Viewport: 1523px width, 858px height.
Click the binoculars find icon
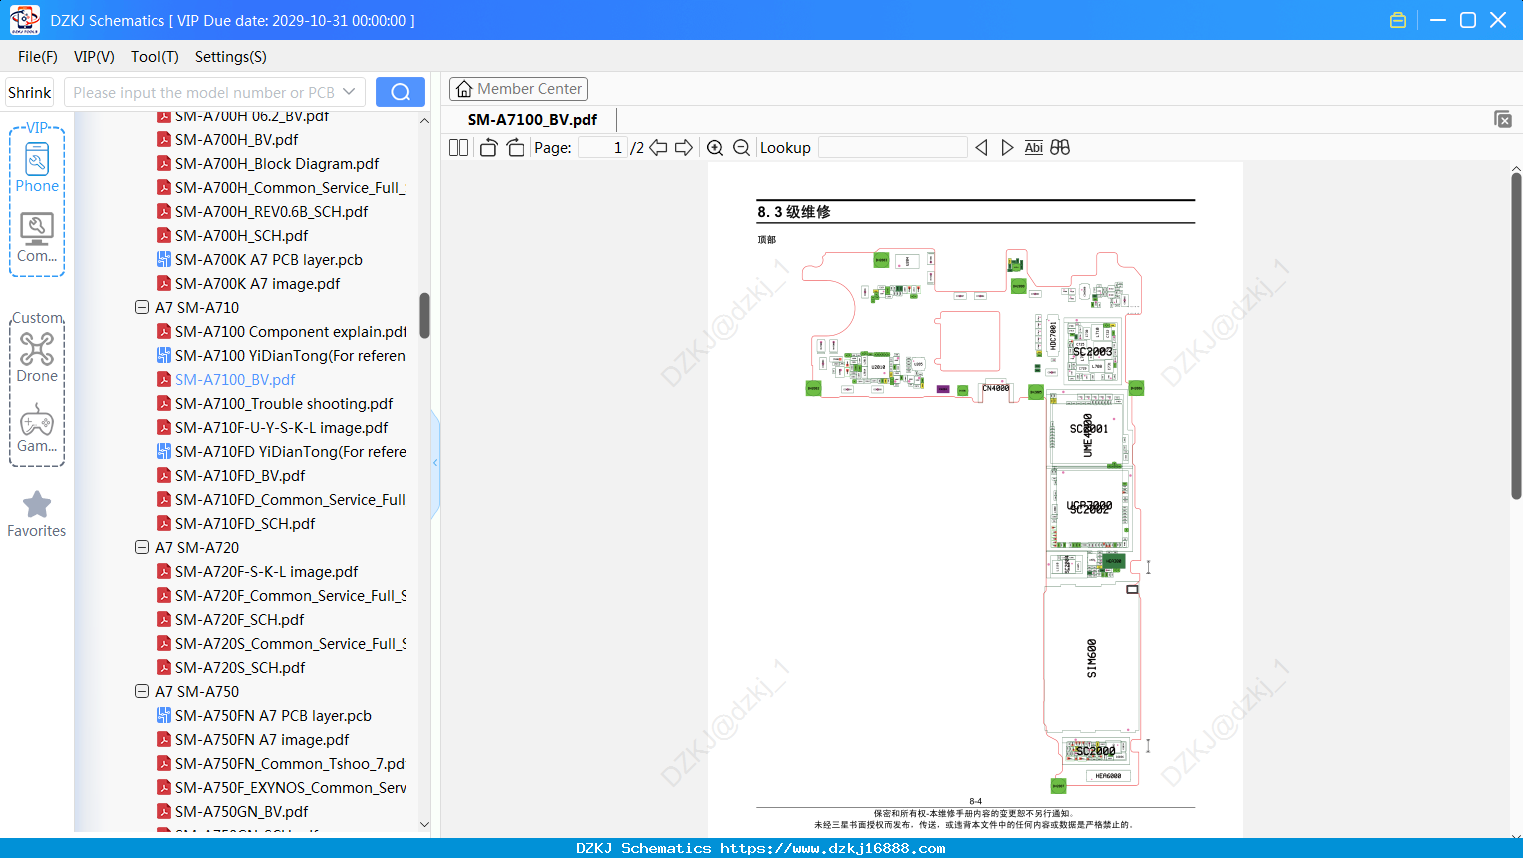coord(1060,148)
